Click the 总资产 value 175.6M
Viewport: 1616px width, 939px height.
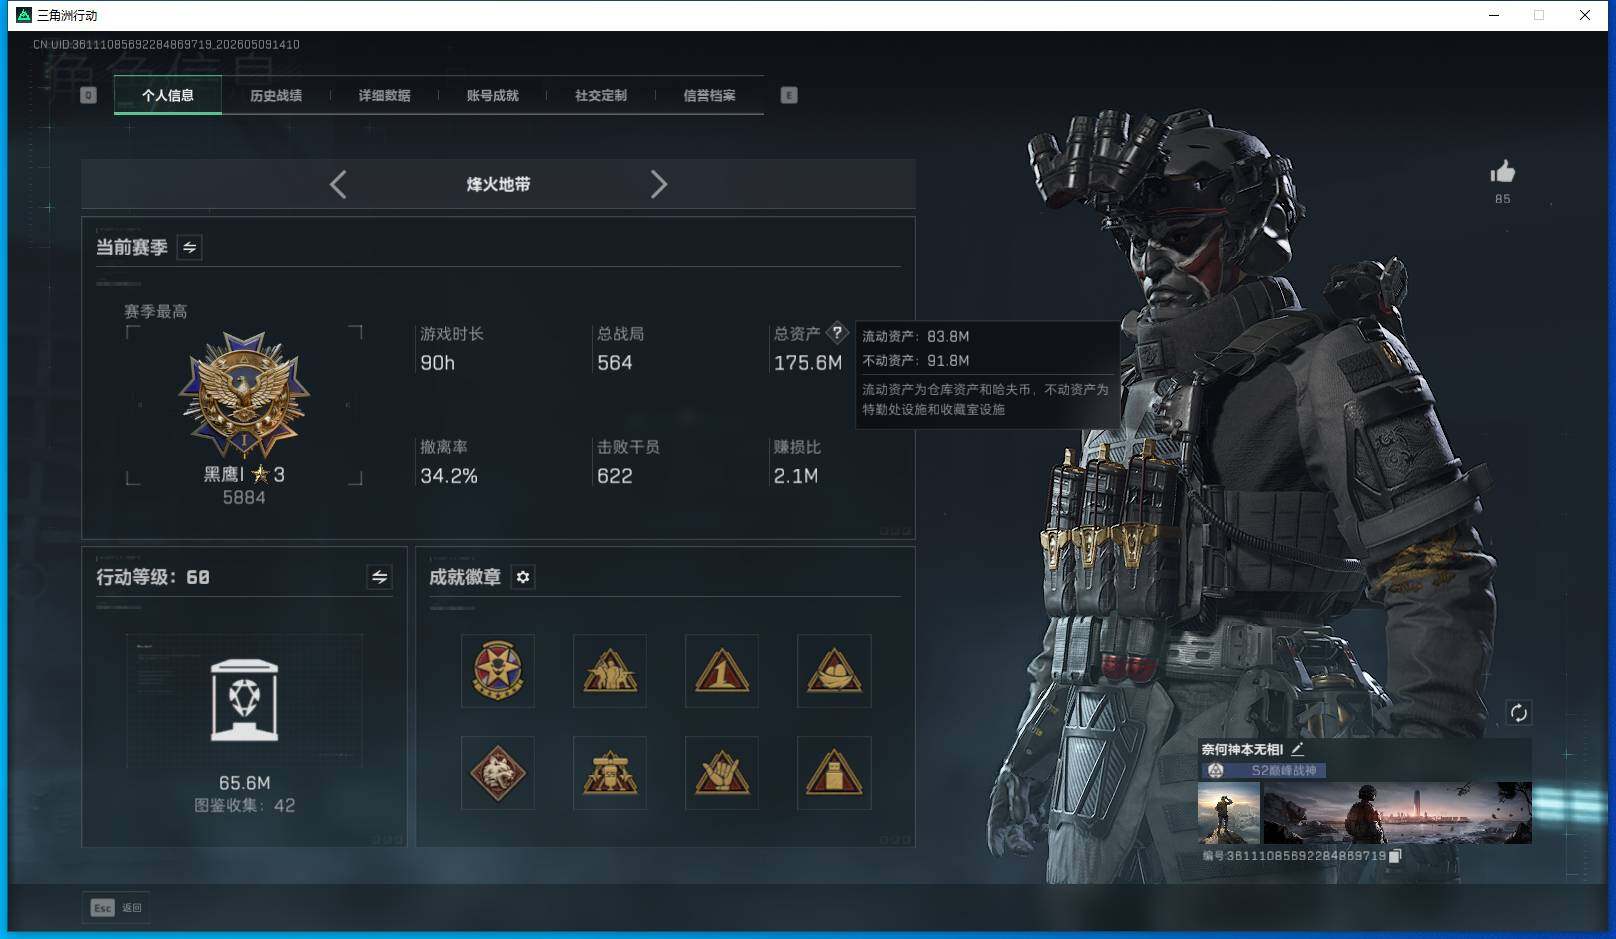808,363
